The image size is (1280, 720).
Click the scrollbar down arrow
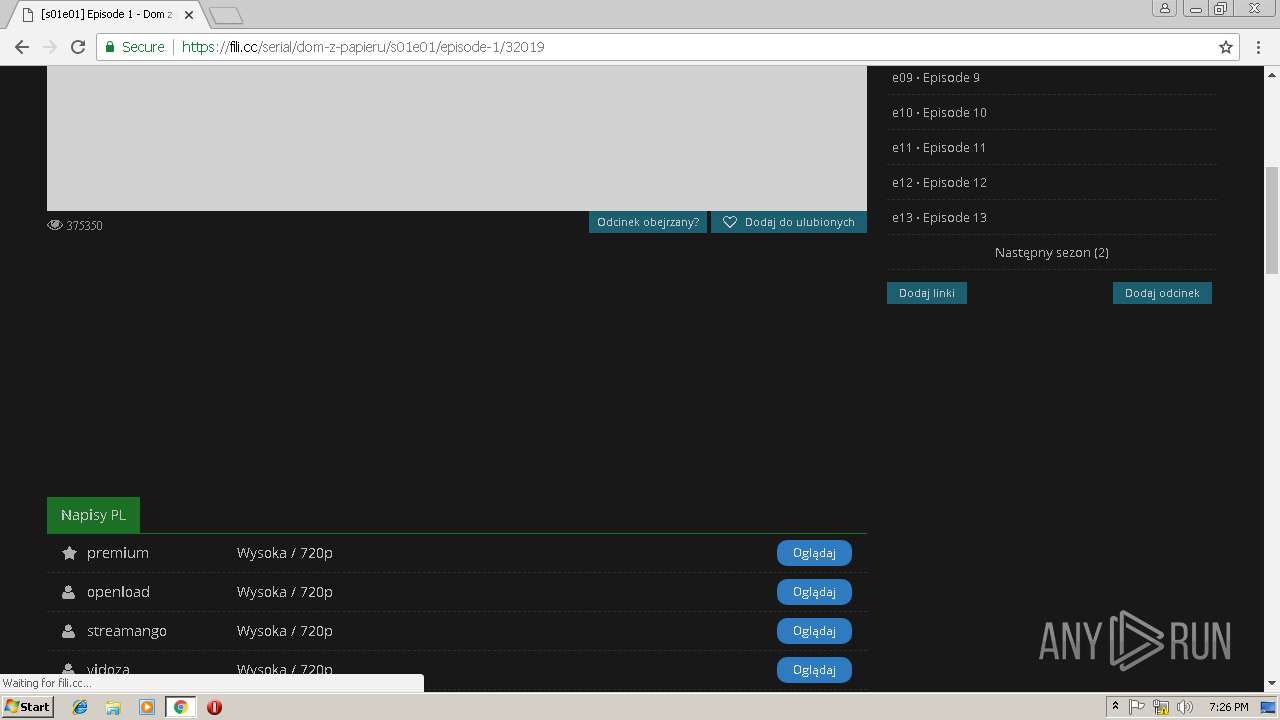(1272, 684)
